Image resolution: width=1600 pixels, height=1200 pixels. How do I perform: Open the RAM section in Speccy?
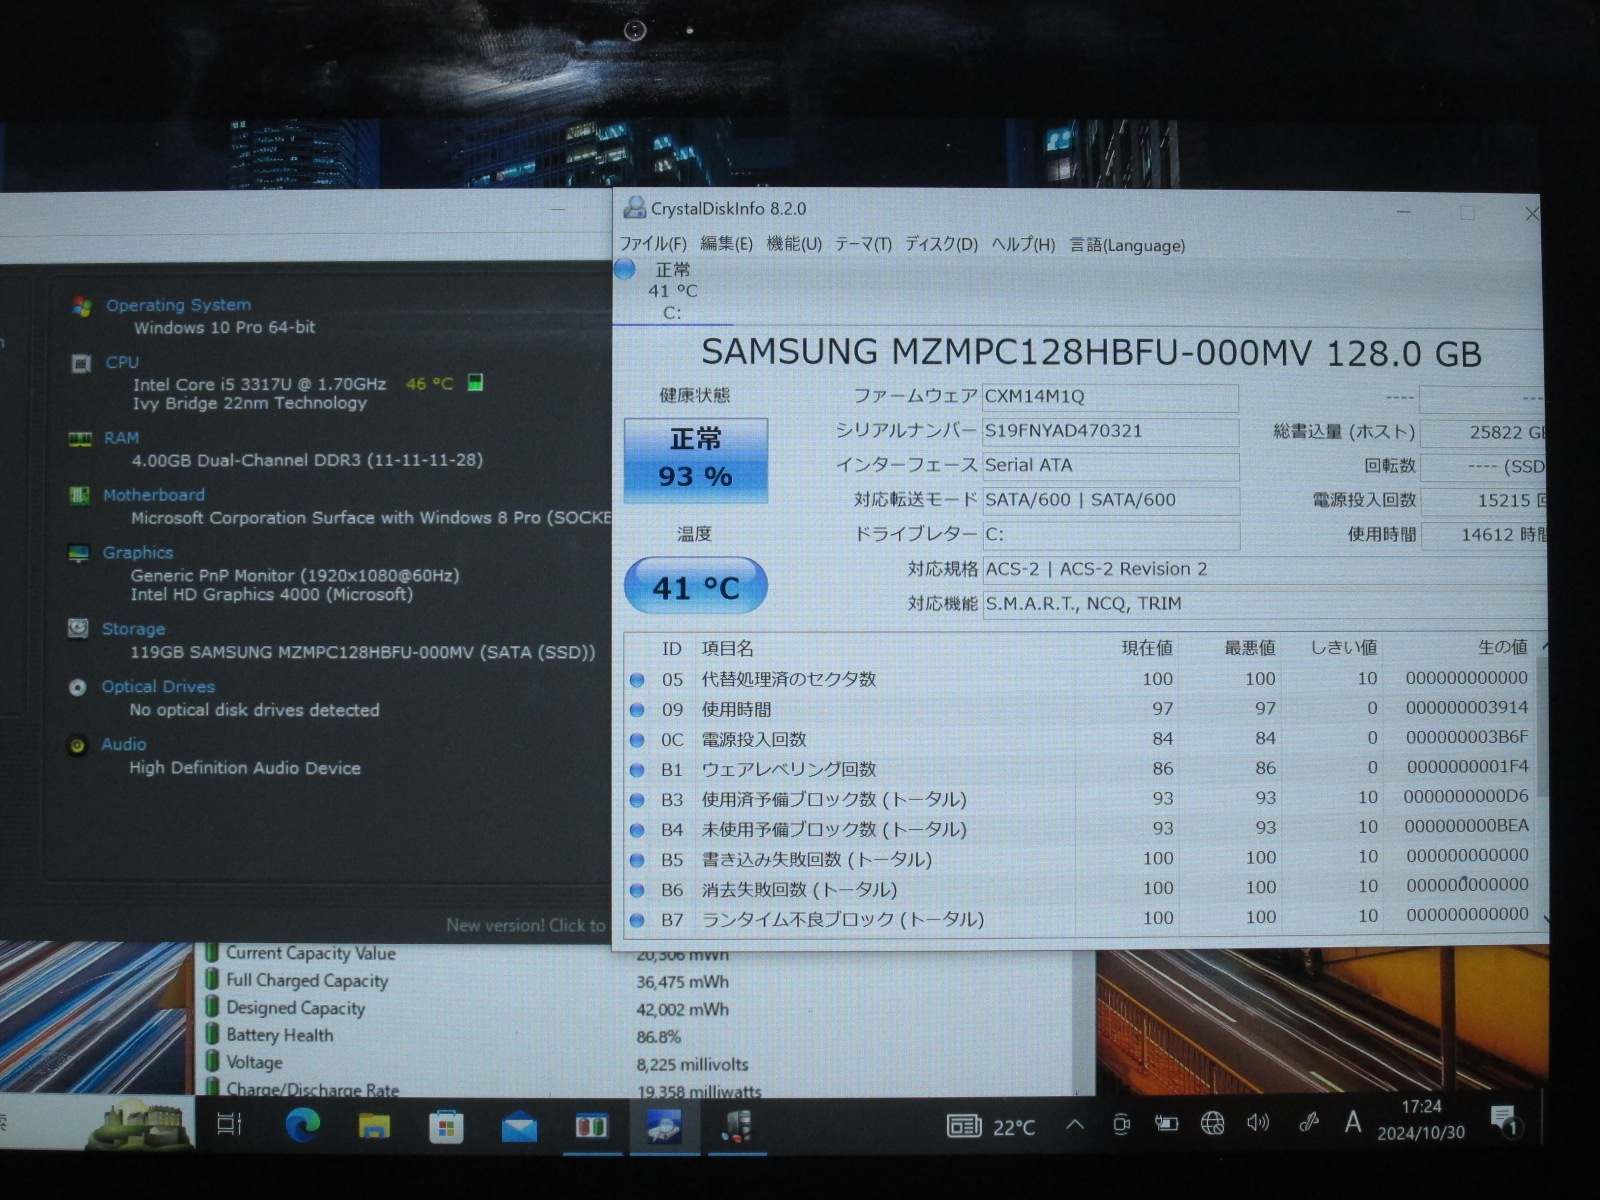121,438
